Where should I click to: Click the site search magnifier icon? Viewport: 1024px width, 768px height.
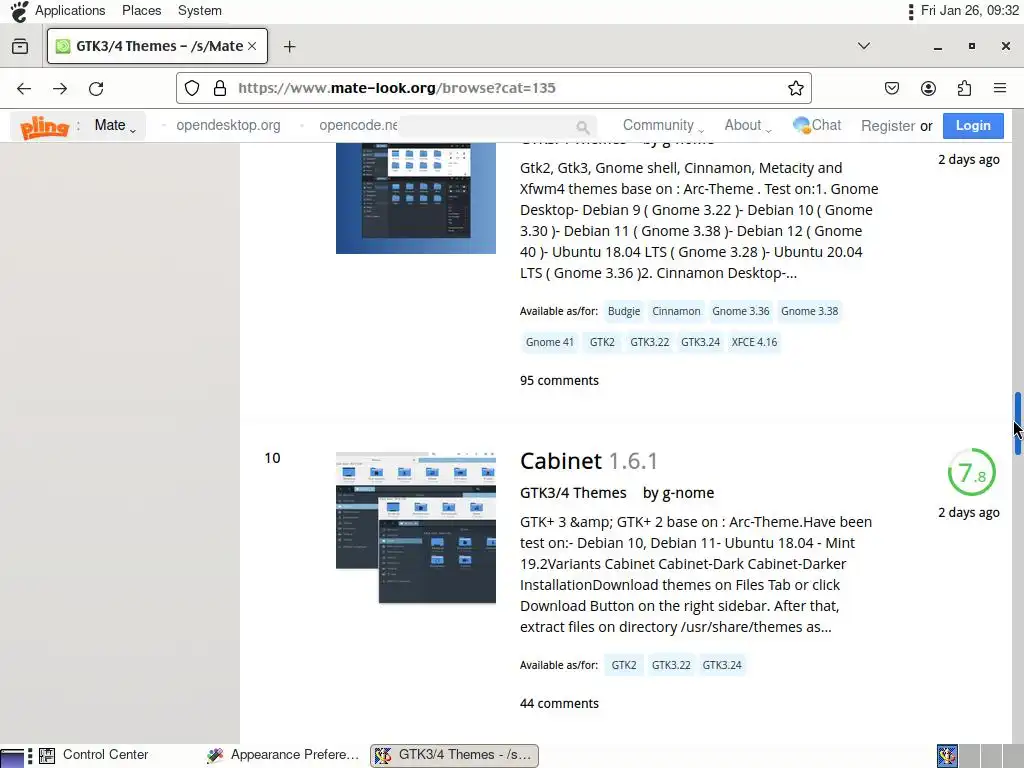point(583,127)
